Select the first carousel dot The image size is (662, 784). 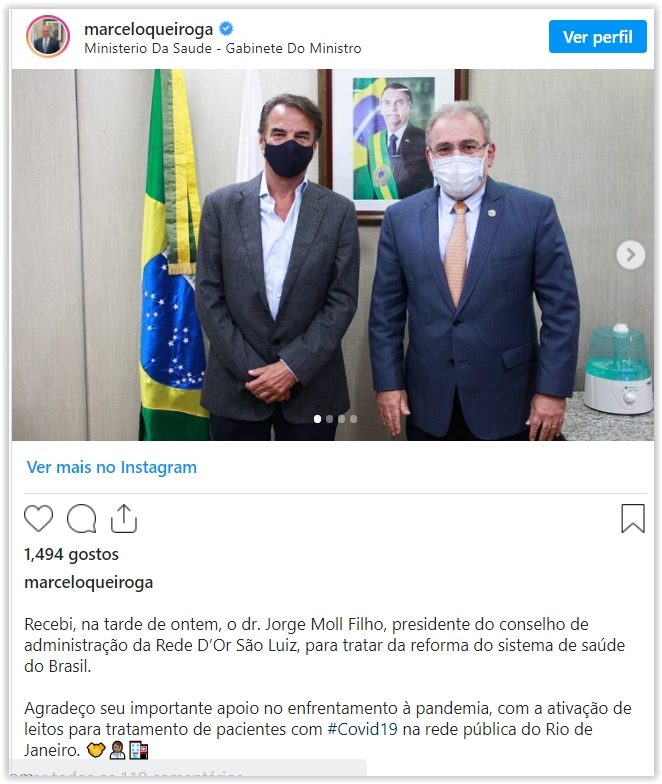tap(318, 419)
